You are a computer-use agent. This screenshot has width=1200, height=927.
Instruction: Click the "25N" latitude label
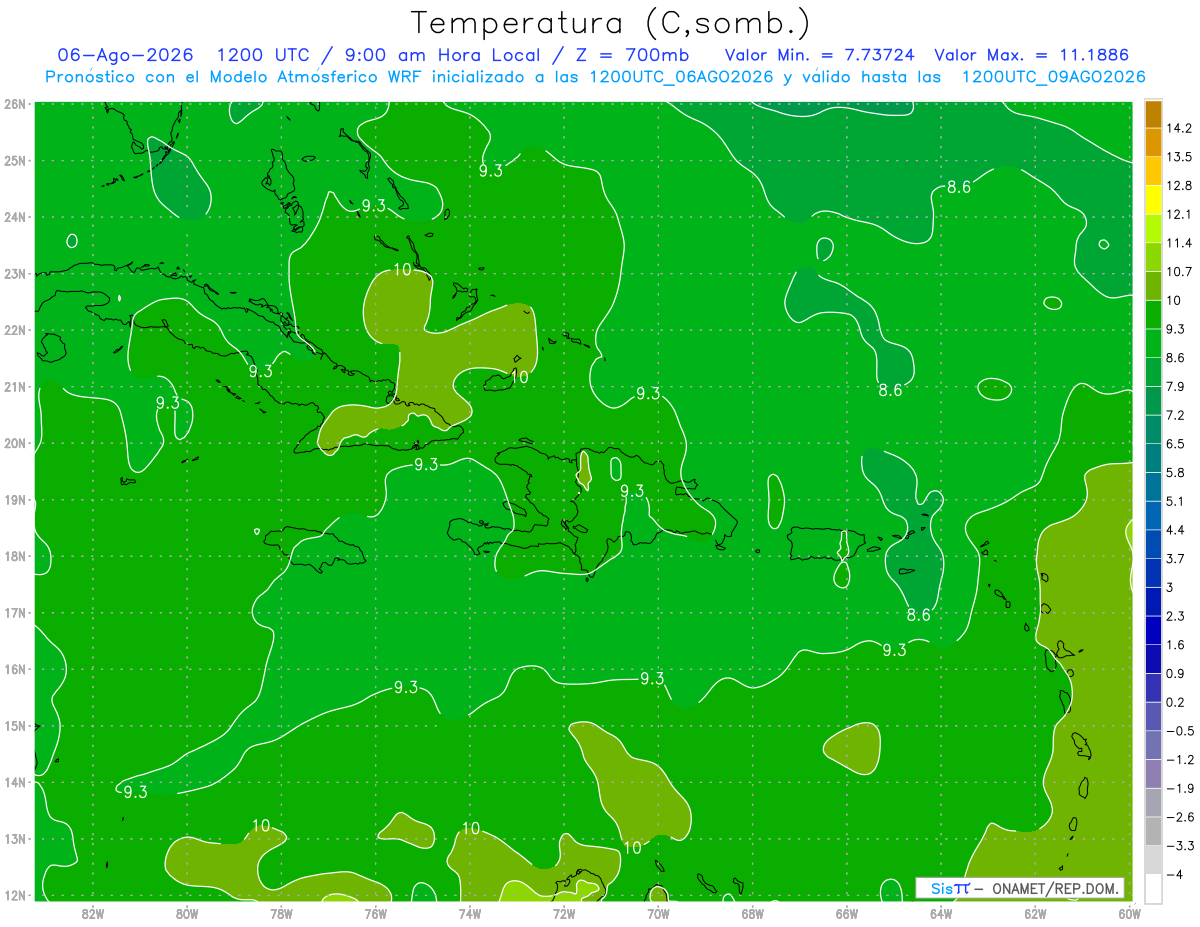(15, 160)
